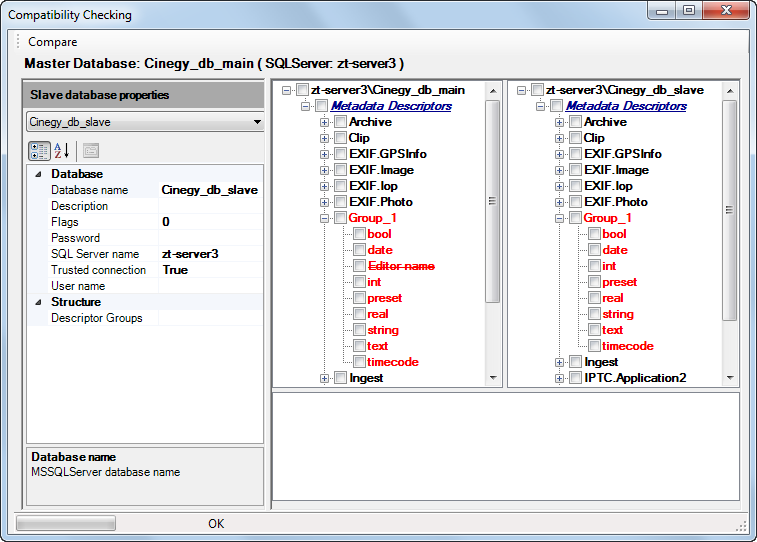Select the Editor name item in main tree

[401, 266]
